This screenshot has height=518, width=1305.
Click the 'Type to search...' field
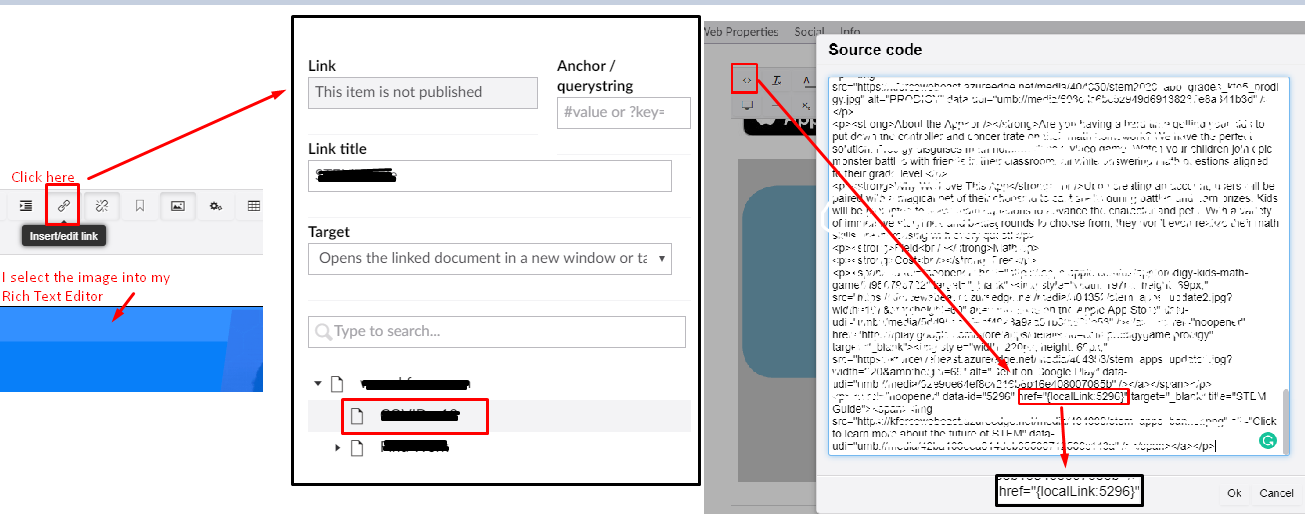[x=497, y=331]
